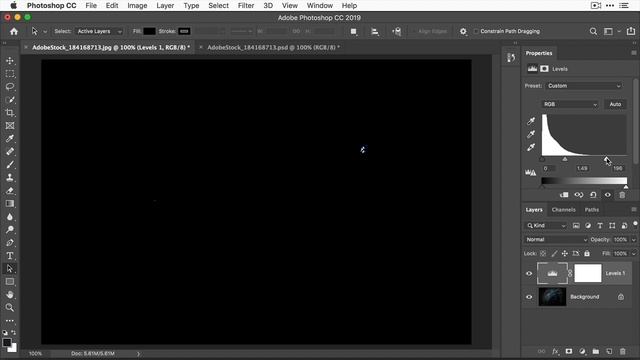Toggle lock all padlock icon
This screenshot has width=640, height=360.
point(587,253)
